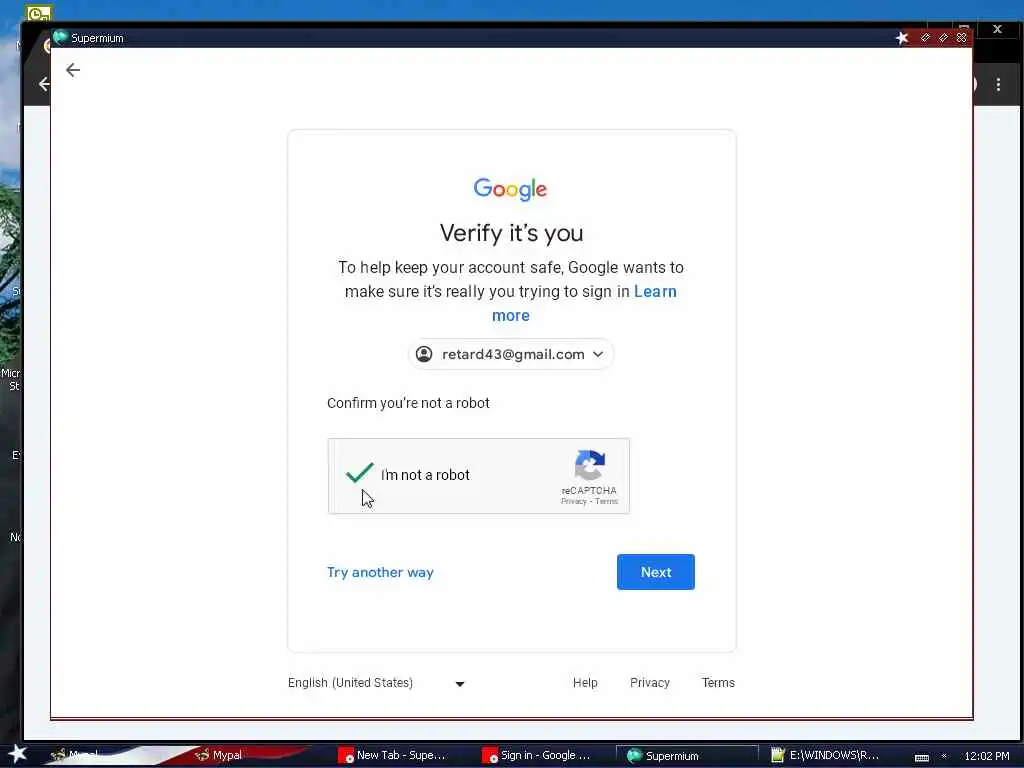Click the star Start button on taskbar
1024x768 pixels.
16,754
